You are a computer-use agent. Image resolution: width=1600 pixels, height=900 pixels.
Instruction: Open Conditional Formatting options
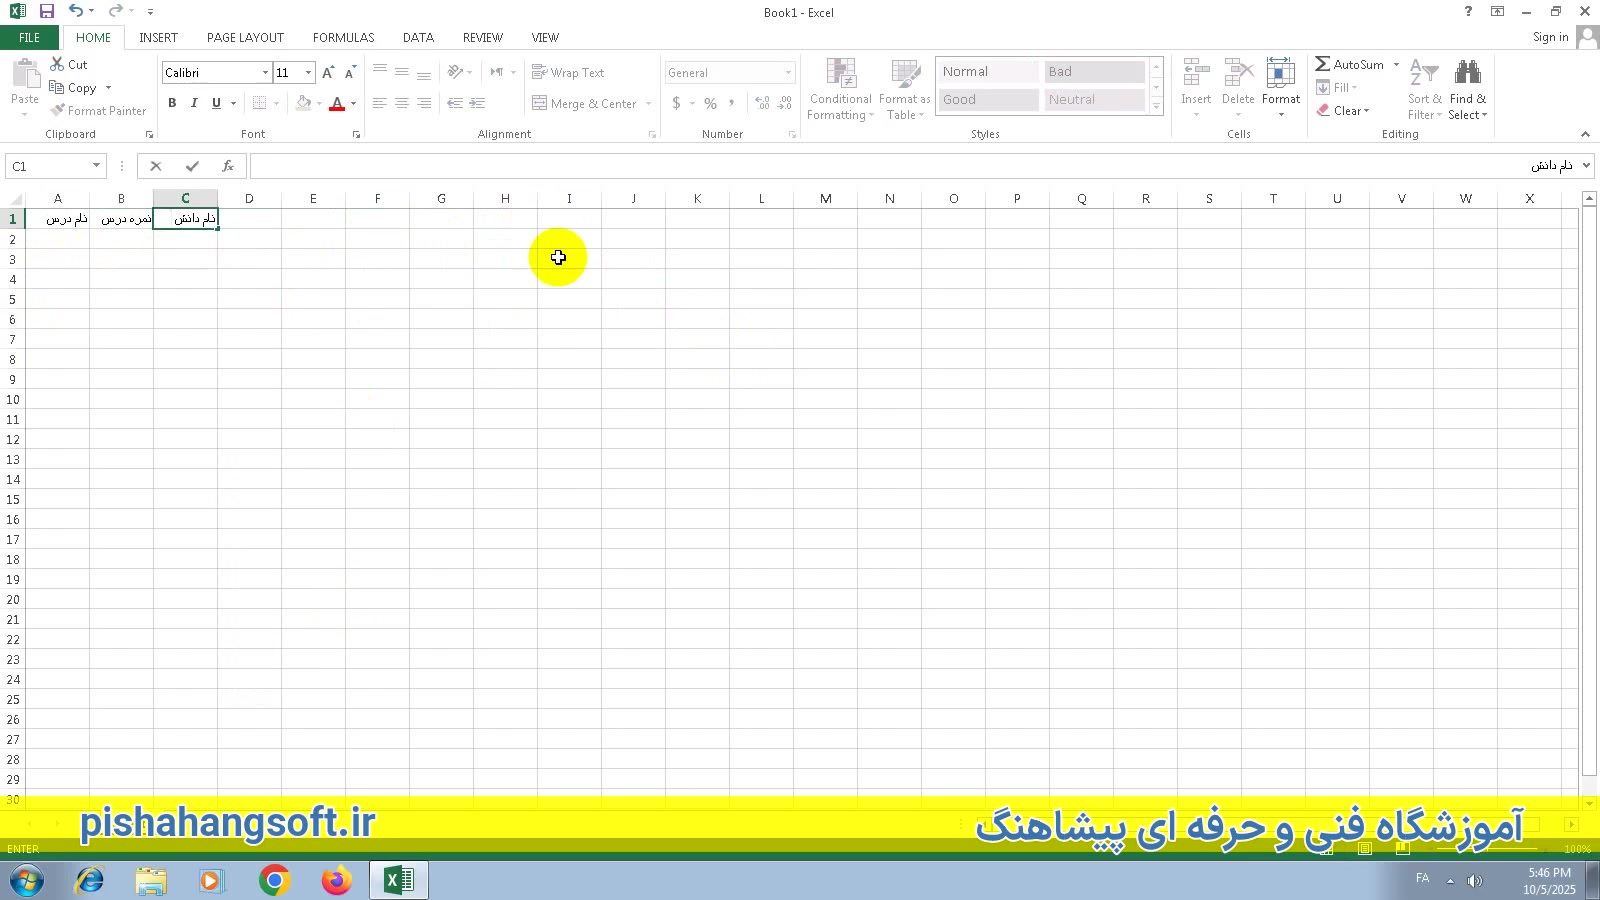point(841,89)
